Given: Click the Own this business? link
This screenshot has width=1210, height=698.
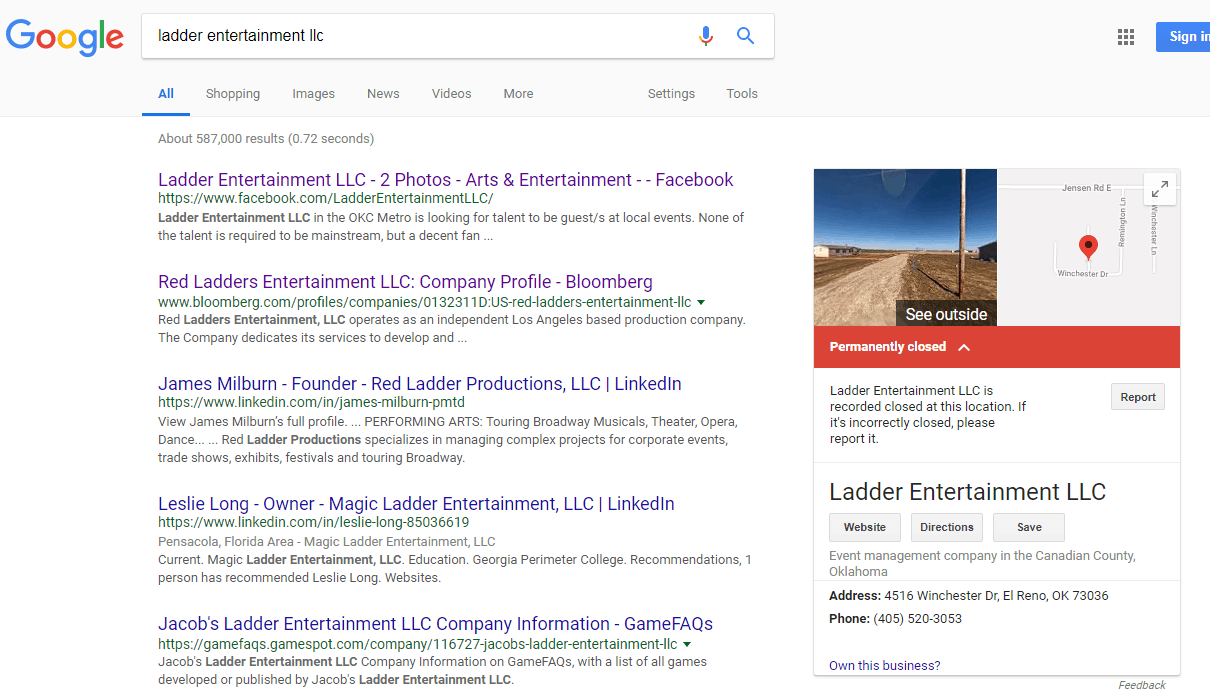Looking at the screenshot, I should [x=885, y=666].
